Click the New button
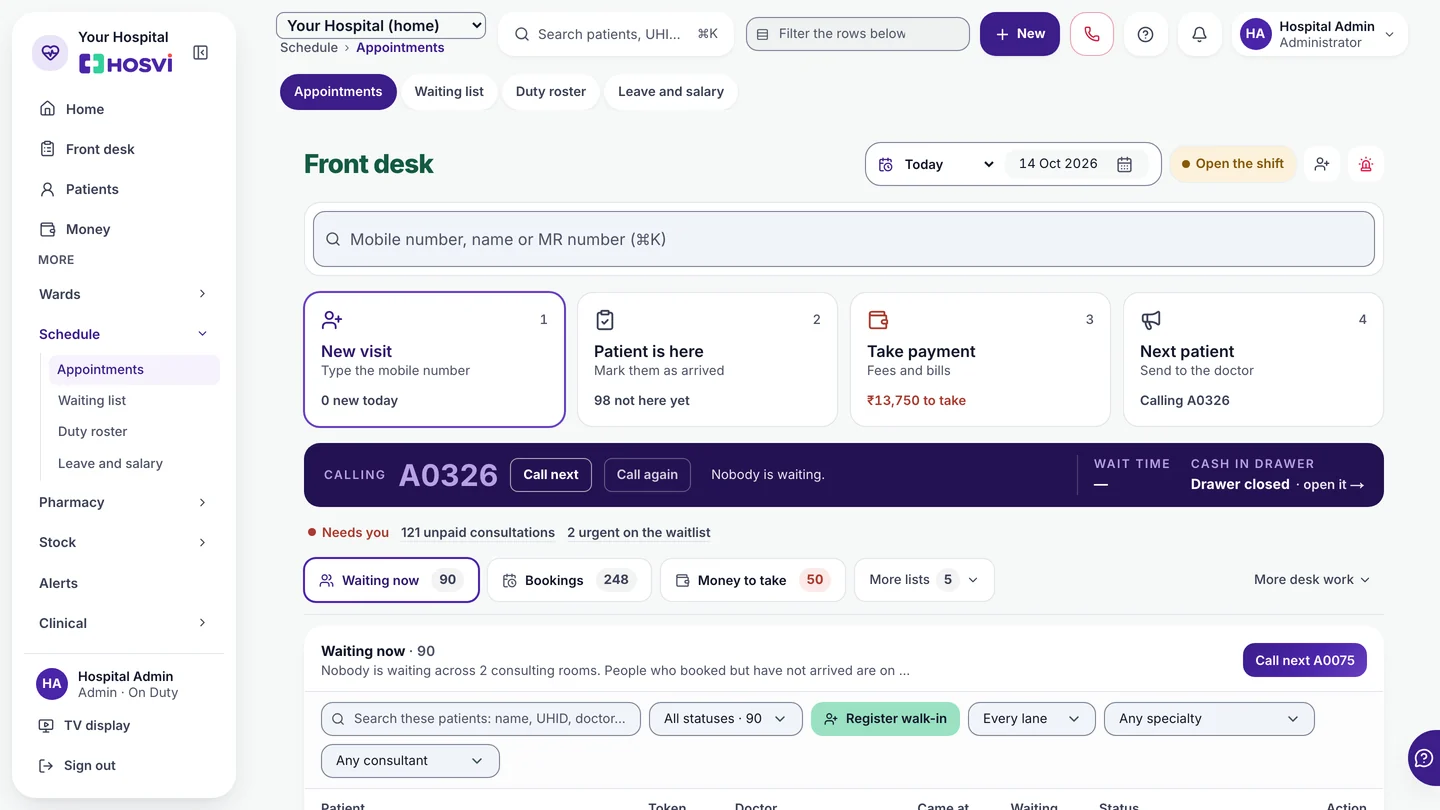The image size is (1440, 810). pyautogui.click(x=1020, y=34)
